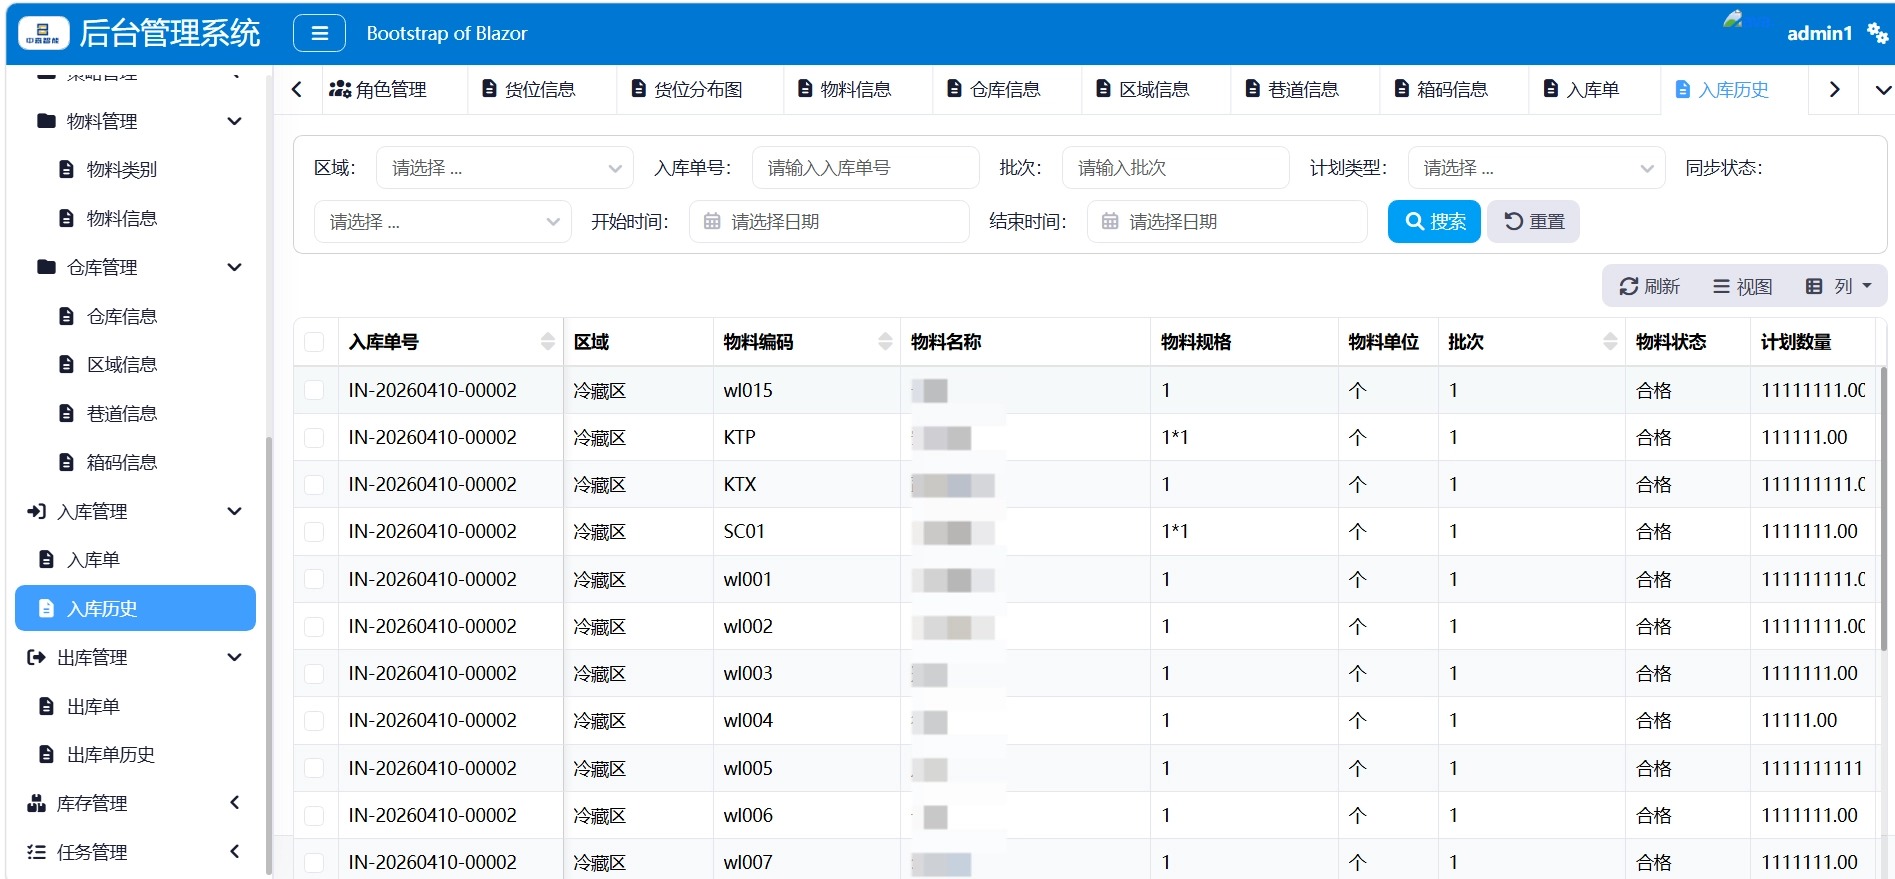Check the row checkbox for material wl015

(x=314, y=390)
